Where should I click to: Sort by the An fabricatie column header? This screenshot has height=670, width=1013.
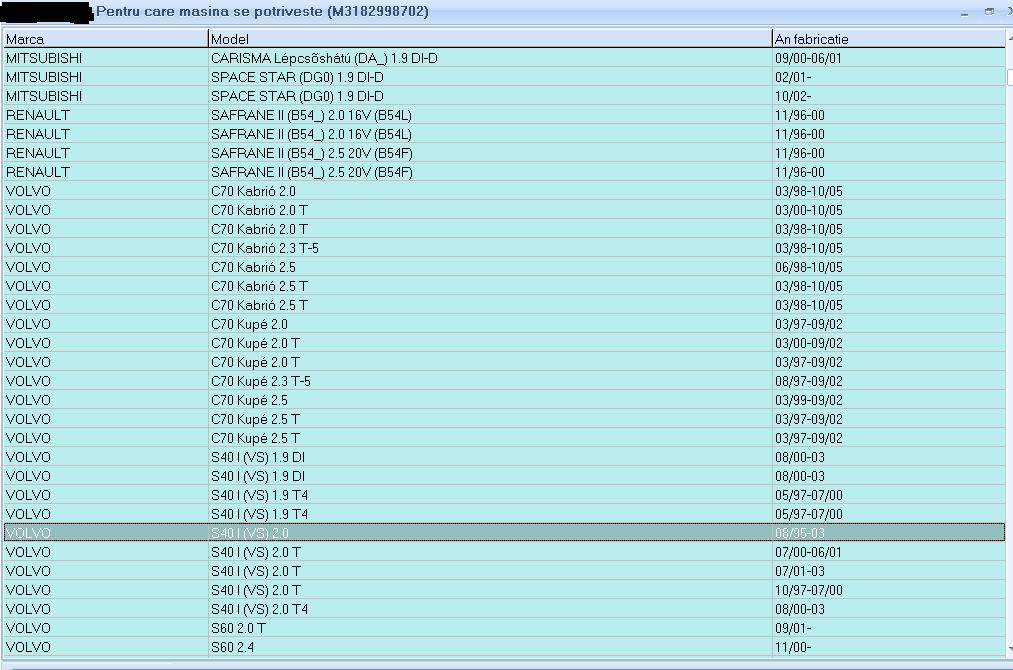(889, 39)
